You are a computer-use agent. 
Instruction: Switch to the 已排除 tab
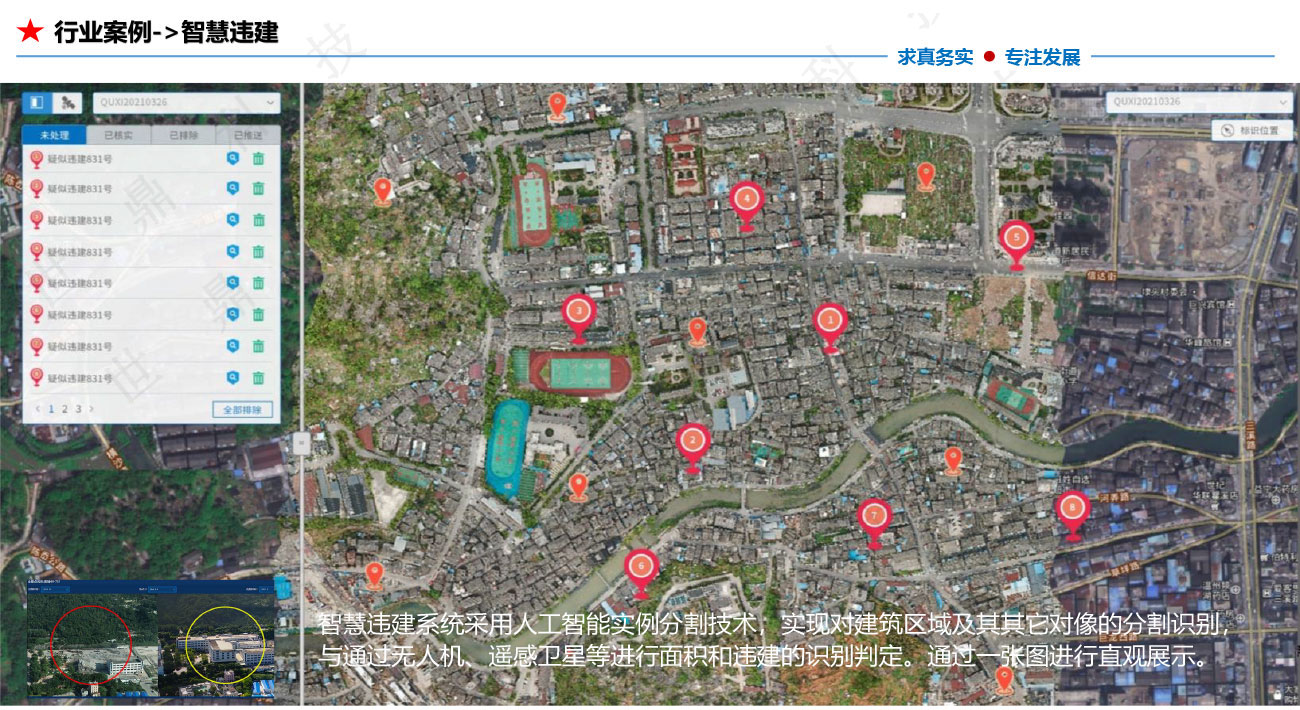click(x=183, y=135)
